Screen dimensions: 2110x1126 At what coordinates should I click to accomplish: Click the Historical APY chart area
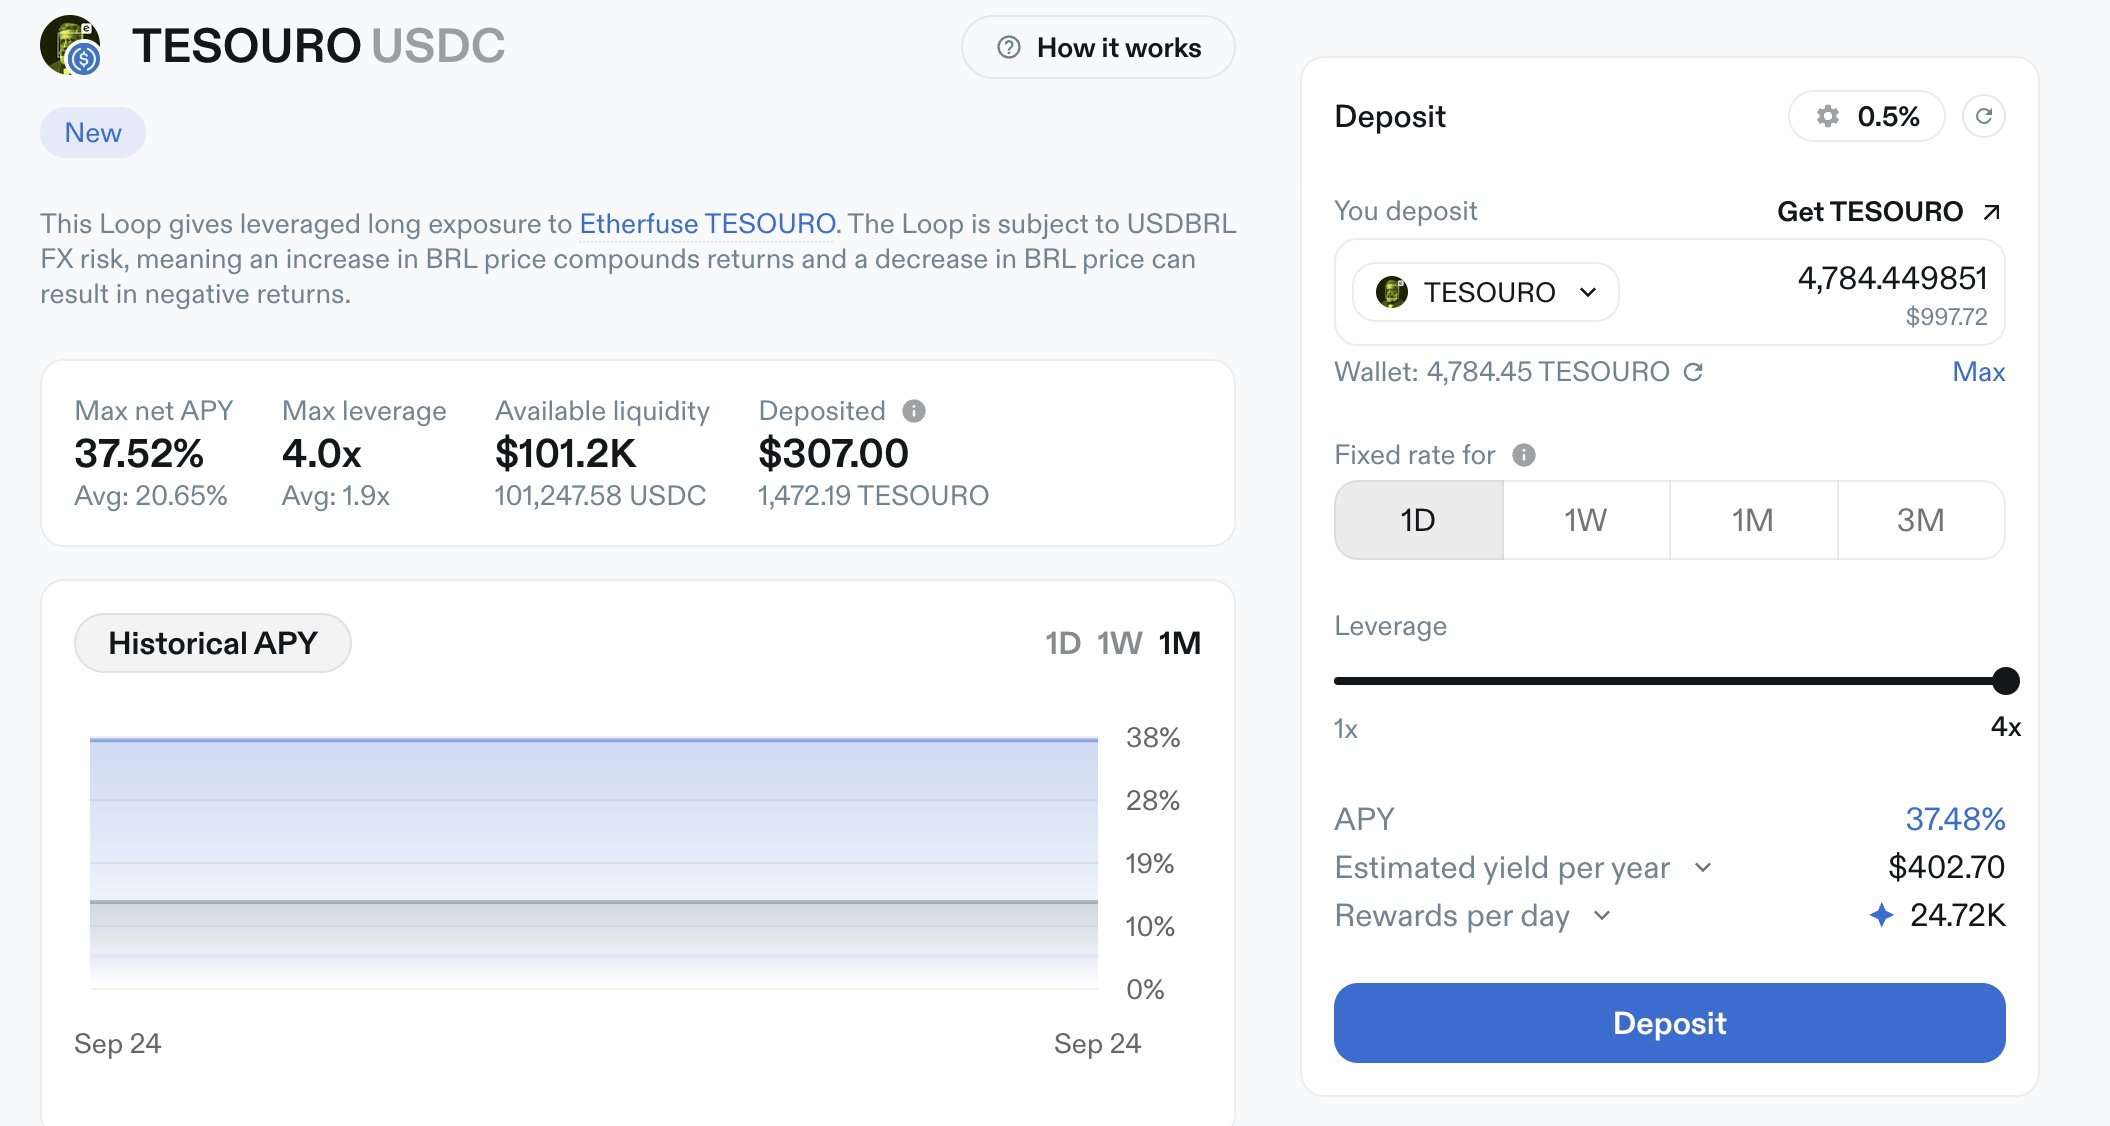click(x=594, y=863)
